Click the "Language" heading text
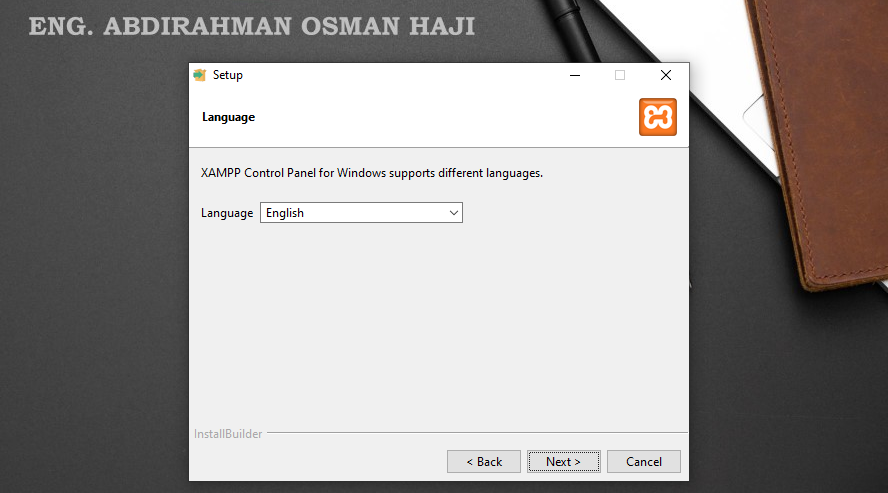The height and width of the screenshot is (493, 888). pos(228,117)
